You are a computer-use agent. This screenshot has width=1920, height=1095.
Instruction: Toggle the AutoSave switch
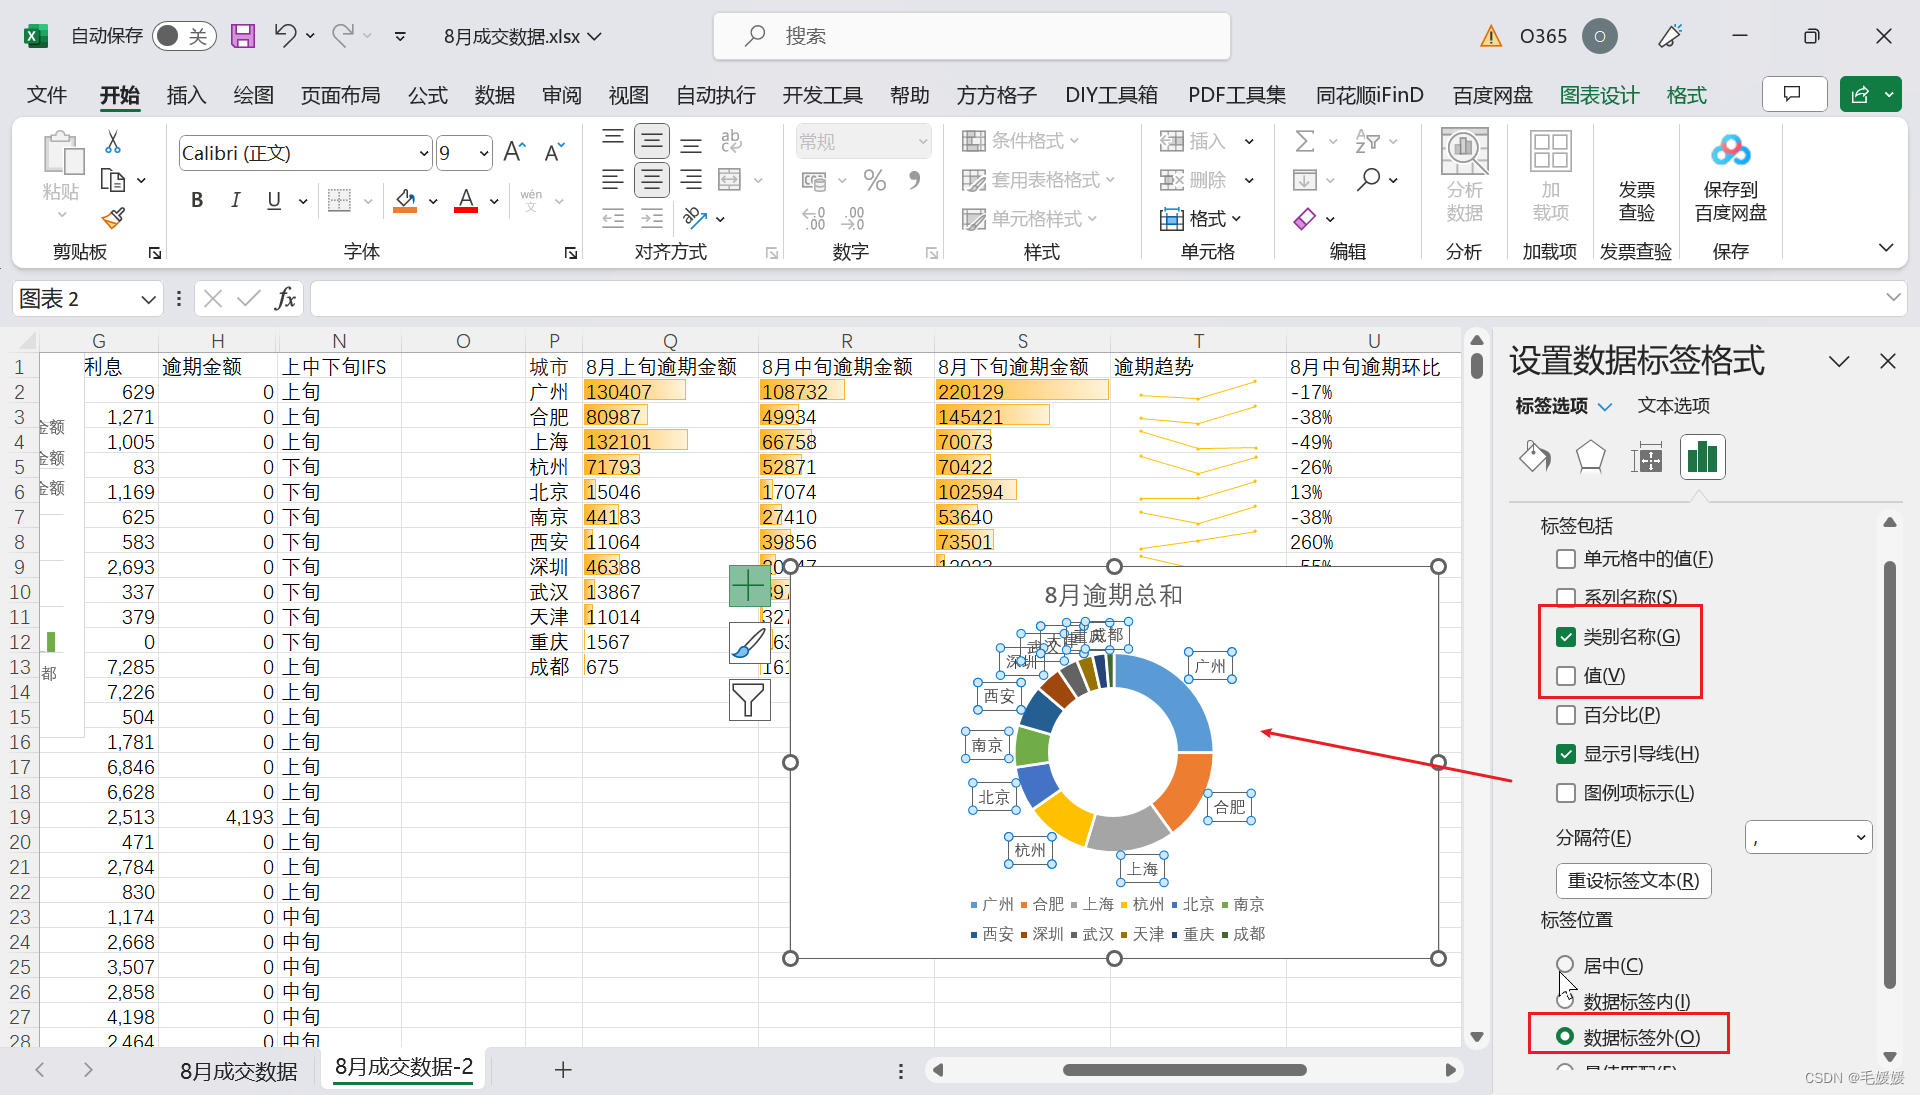(x=184, y=36)
